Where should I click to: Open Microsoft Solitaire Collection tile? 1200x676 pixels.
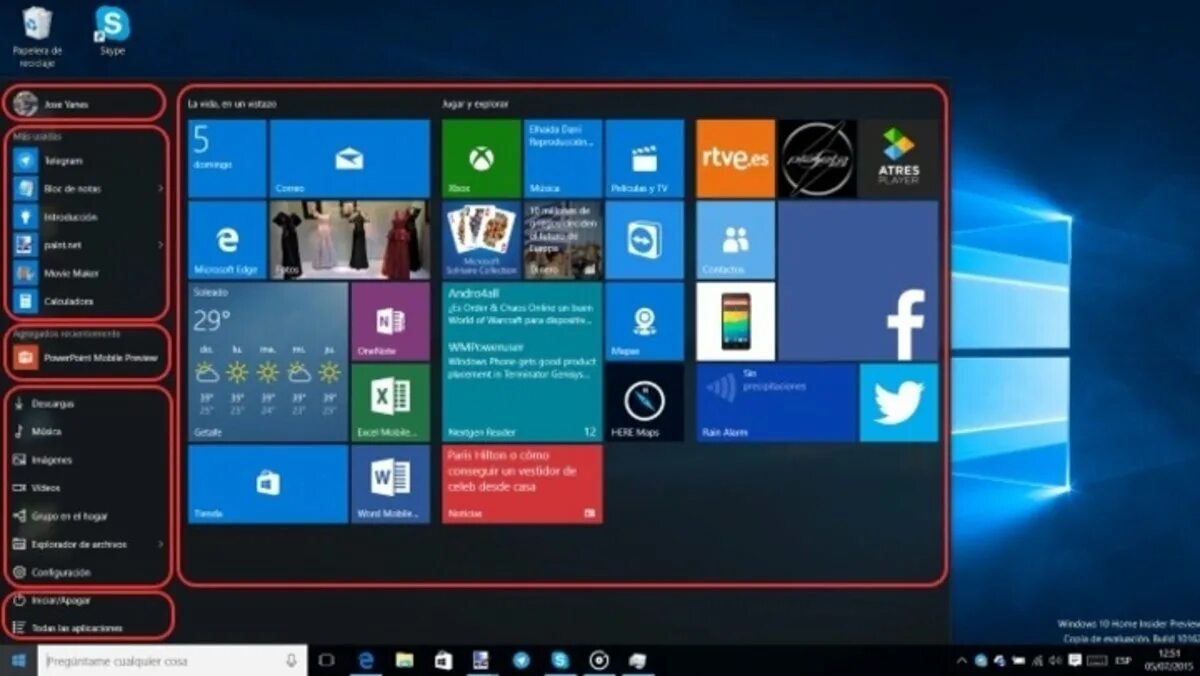tap(481, 240)
